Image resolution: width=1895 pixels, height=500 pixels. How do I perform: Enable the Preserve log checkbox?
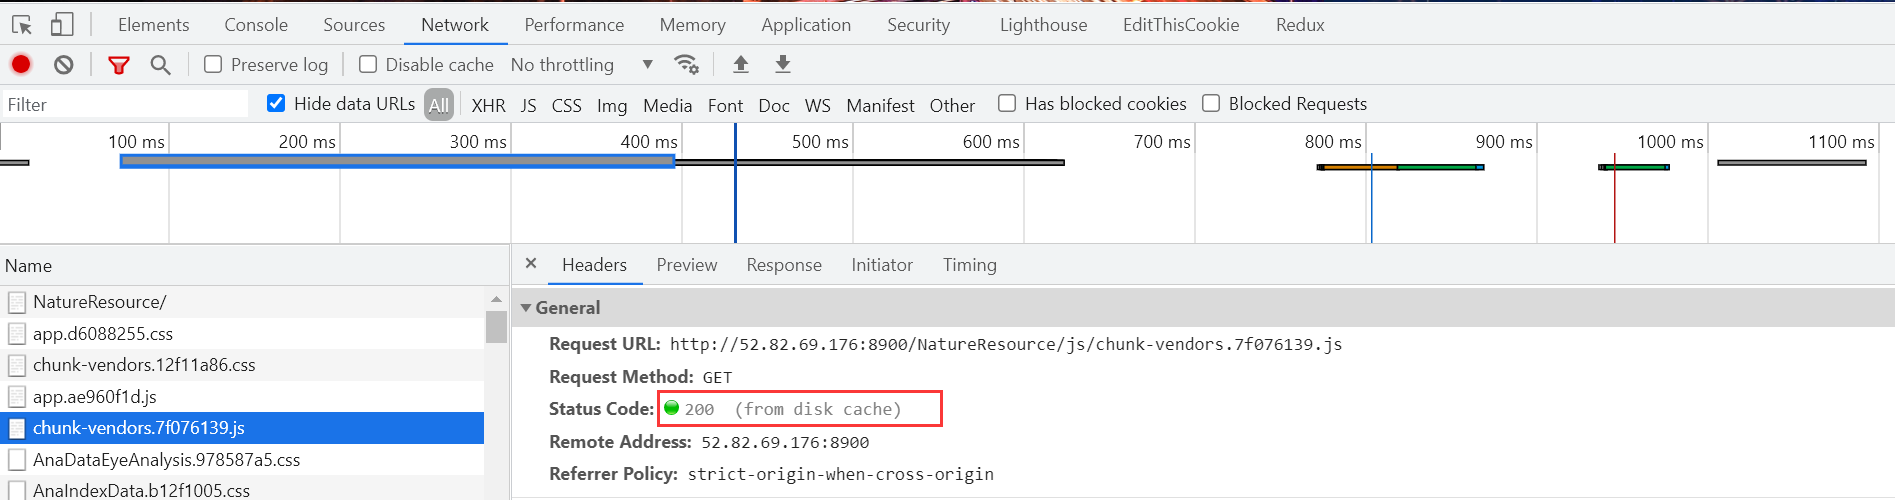(x=213, y=64)
